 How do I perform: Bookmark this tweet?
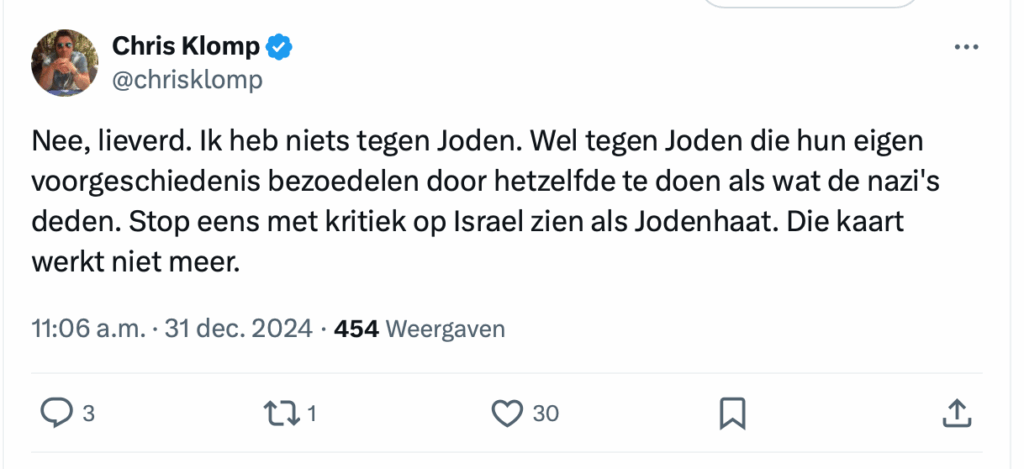(x=732, y=412)
